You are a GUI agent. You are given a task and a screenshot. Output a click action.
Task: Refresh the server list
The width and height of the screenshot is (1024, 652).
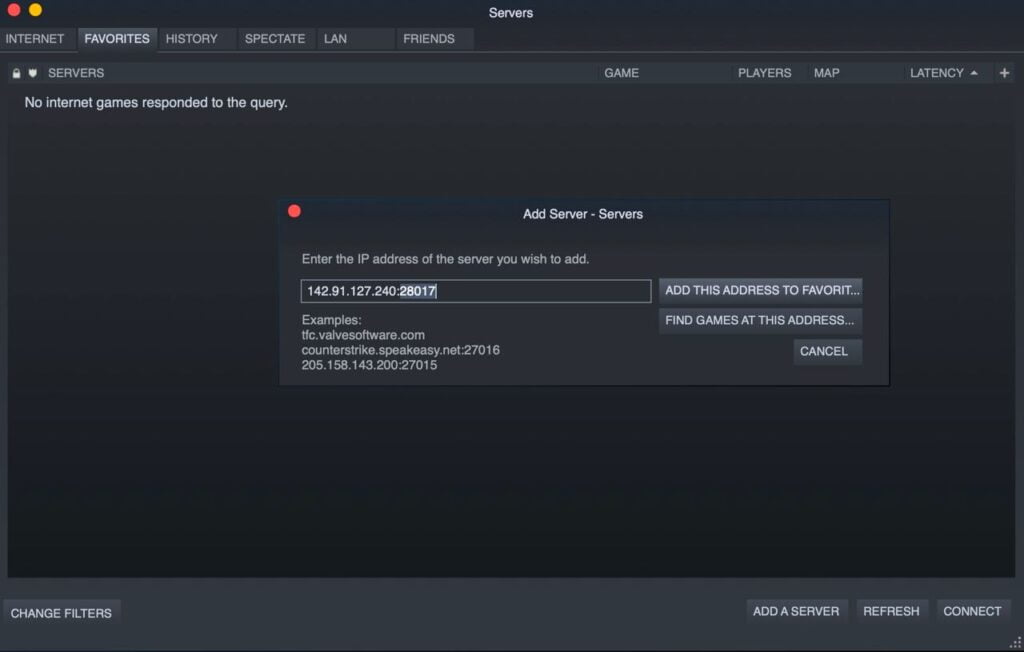point(891,611)
